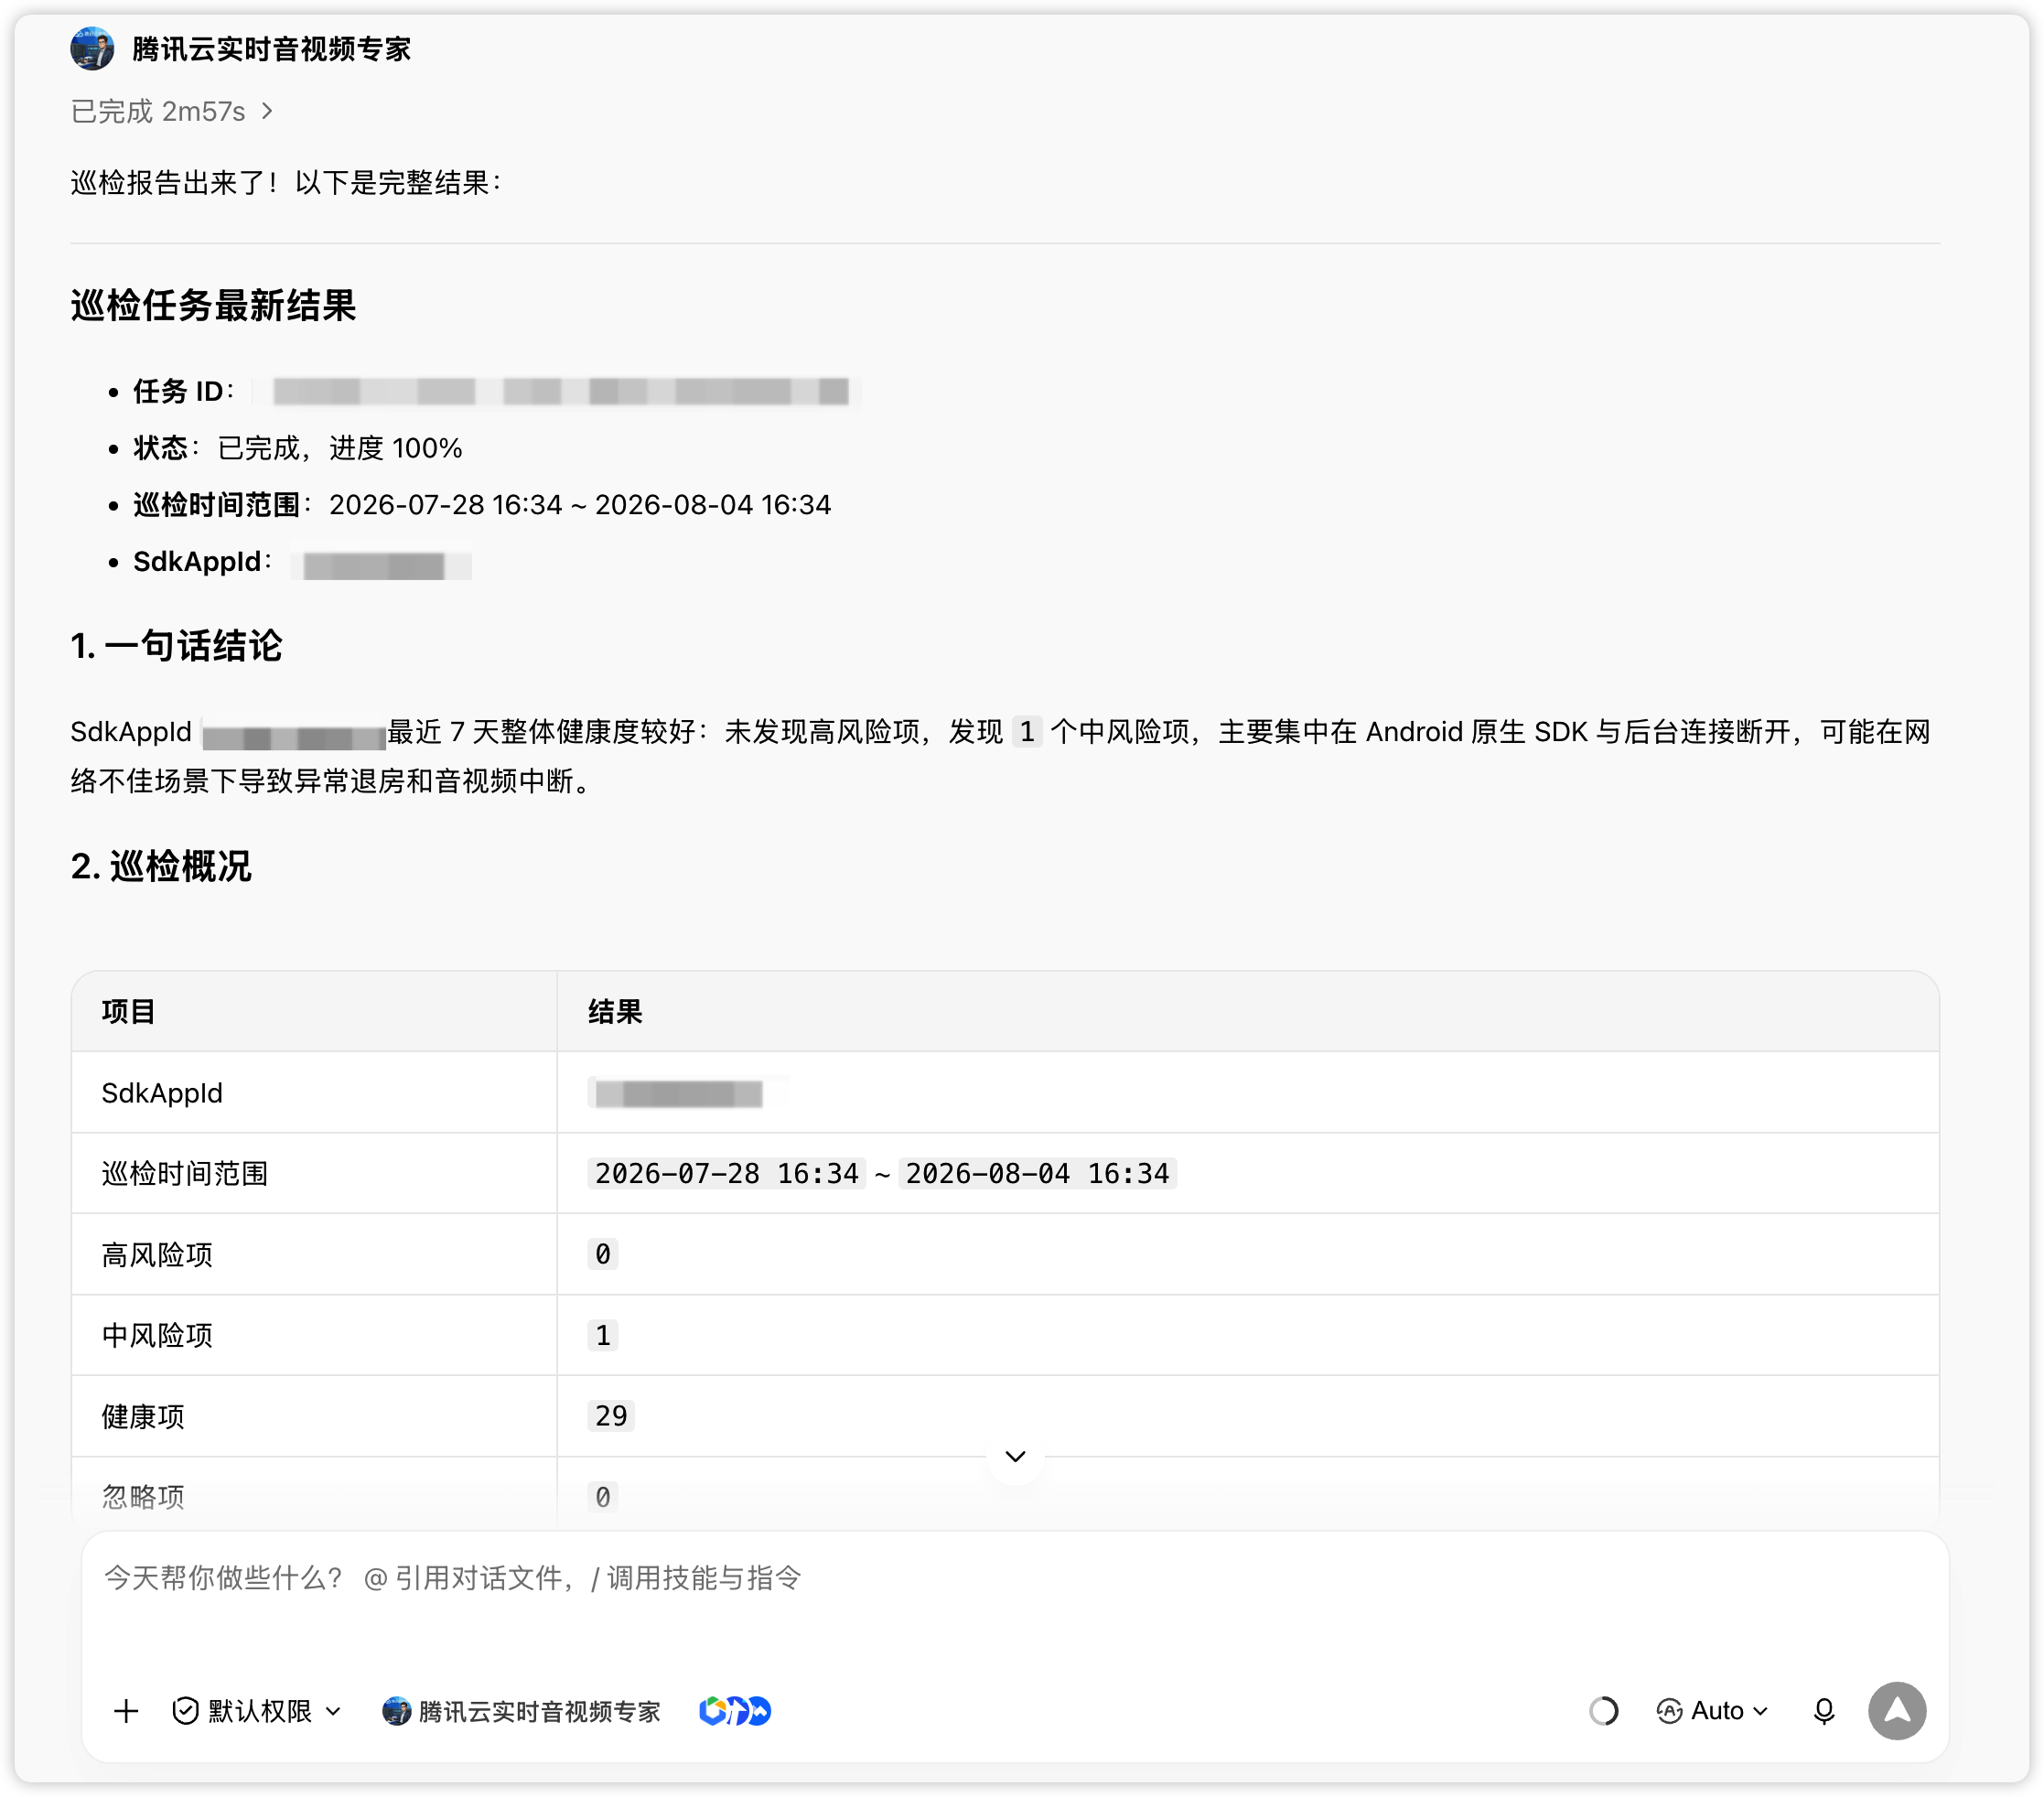Click the 腾讯云实时音视频专家 name in the header
Viewport: 2044px width, 1797px height.
pyautogui.click(x=271, y=49)
